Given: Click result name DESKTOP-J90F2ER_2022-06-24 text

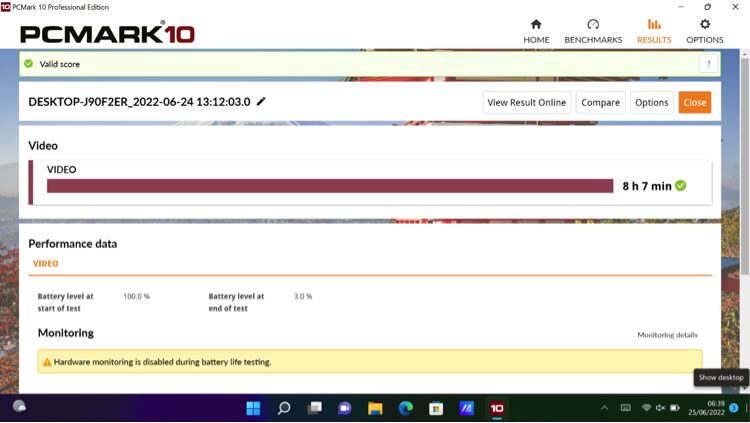Looking at the screenshot, I should coord(139,102).
